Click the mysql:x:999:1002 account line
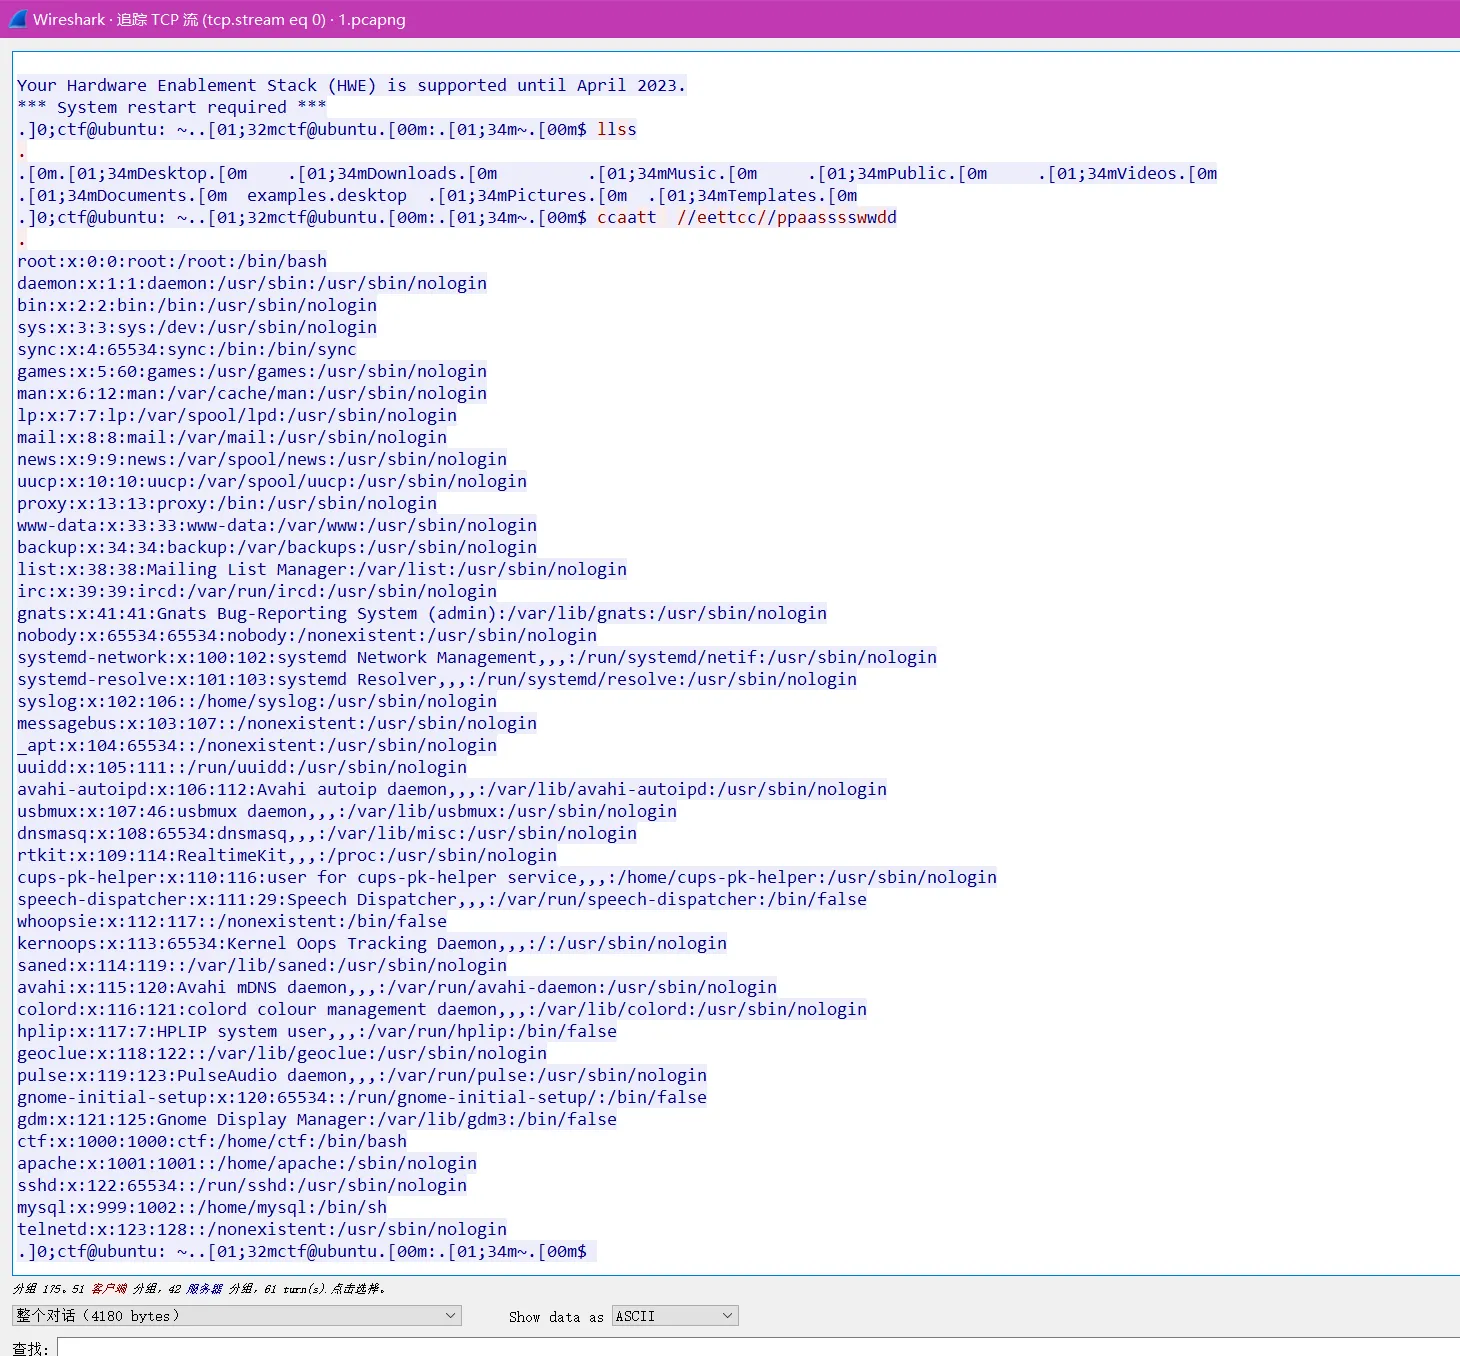Viewport: 1460px width, 1356px height. pyautogui.click(x=201, y=1208)
